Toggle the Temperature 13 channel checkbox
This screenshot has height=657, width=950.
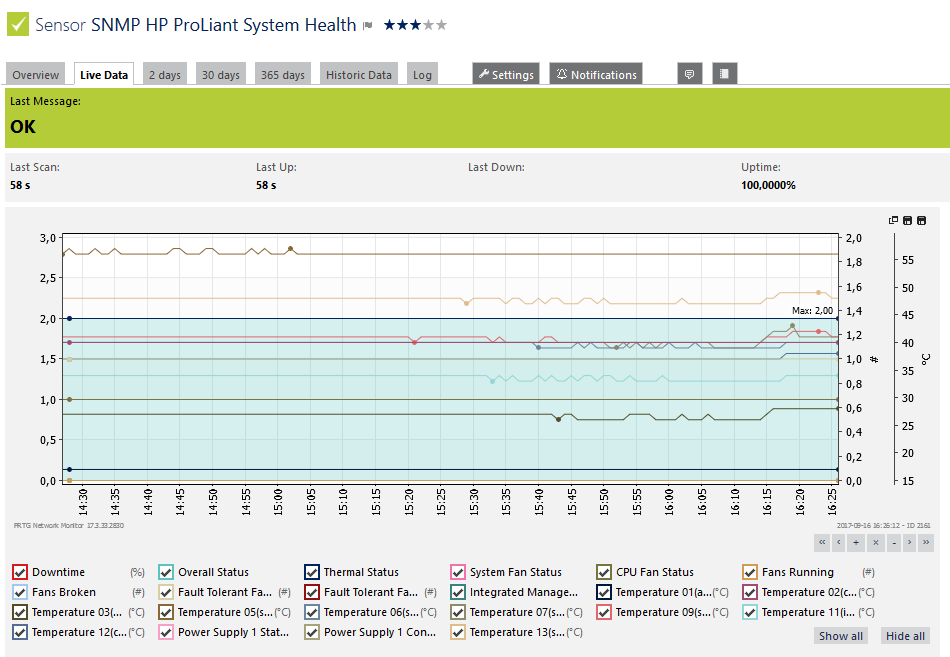pyautogui.click(x=458, y=632)
